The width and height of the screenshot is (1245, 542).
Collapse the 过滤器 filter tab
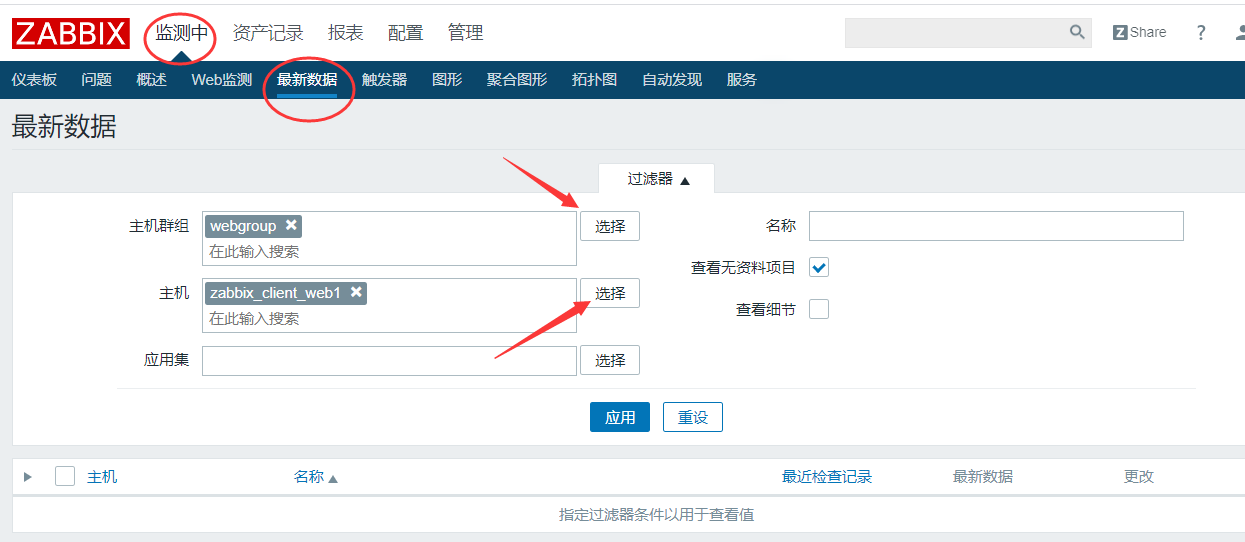coord(658,179)
